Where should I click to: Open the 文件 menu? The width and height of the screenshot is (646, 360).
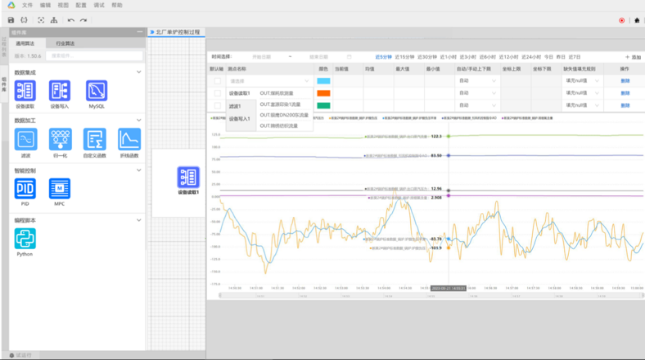click(x=27, y=5)
